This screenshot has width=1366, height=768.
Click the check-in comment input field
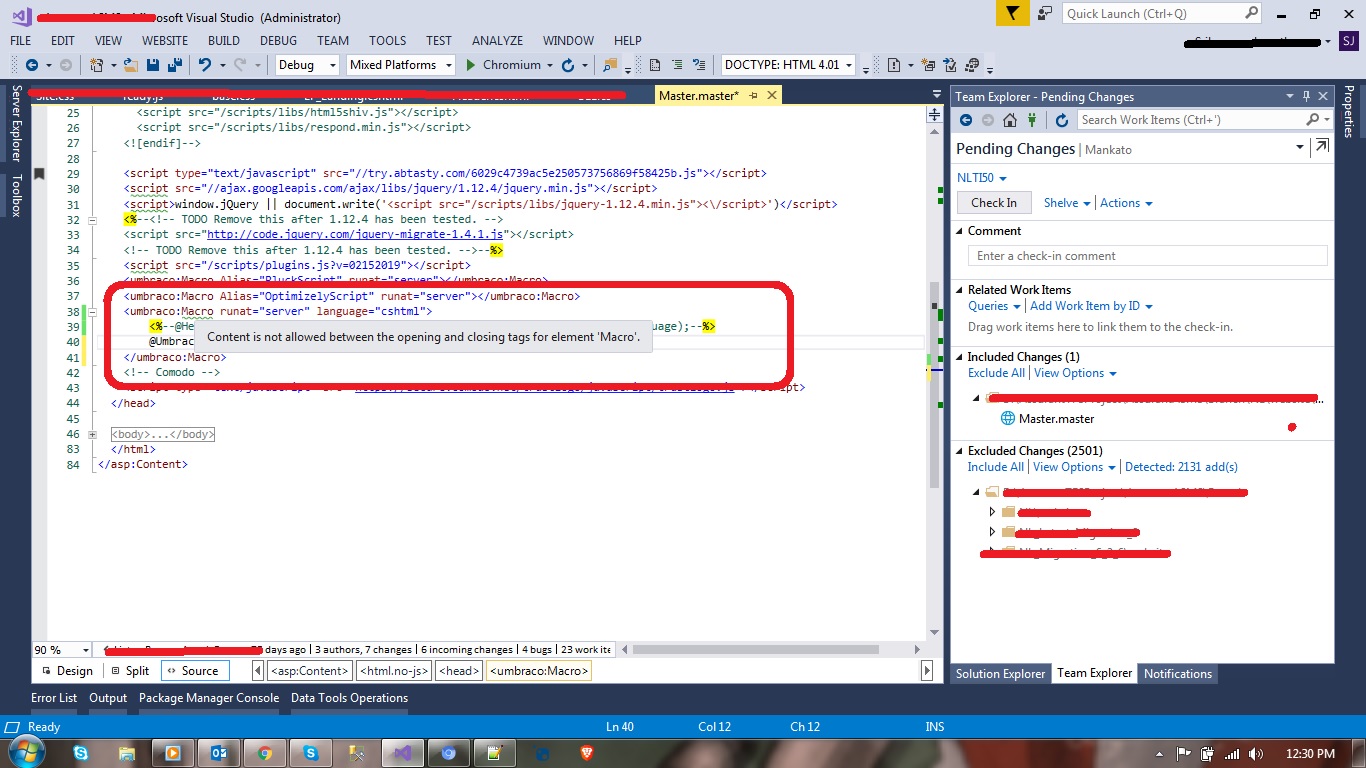click(1147, 256)
